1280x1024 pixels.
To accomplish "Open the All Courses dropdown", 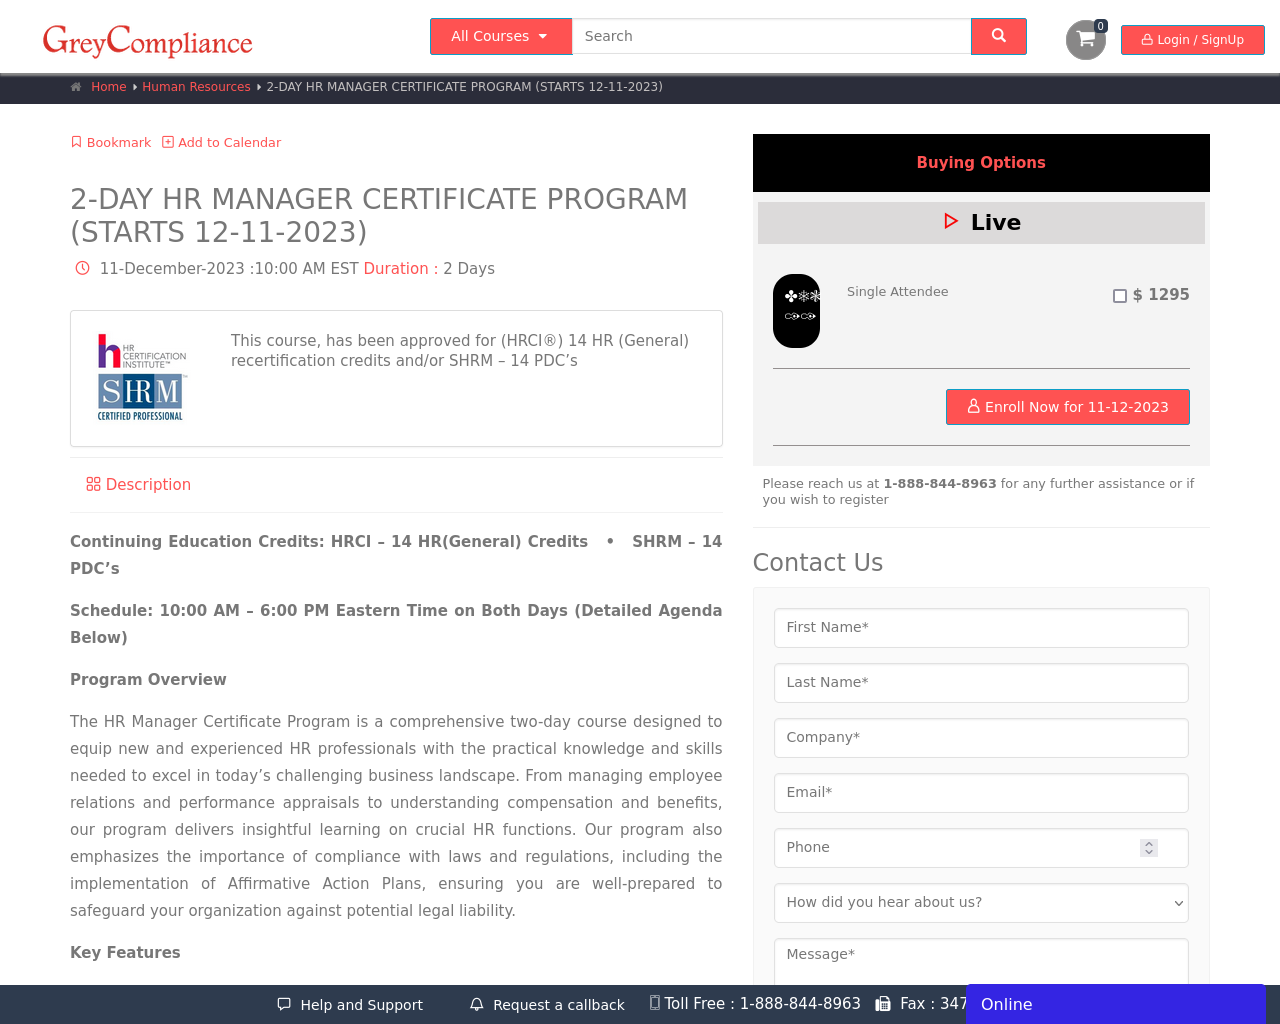I will [501, 36].
